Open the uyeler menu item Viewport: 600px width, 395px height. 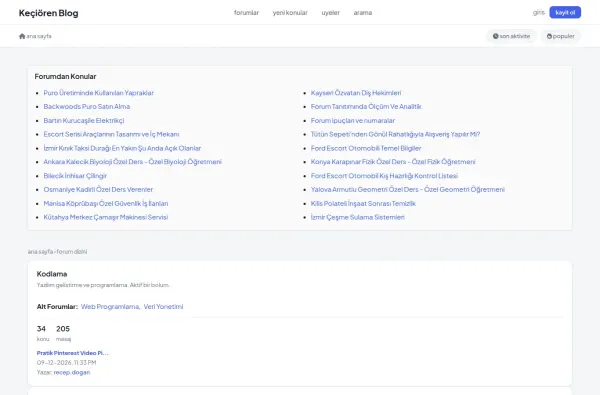tap(331, 13)
